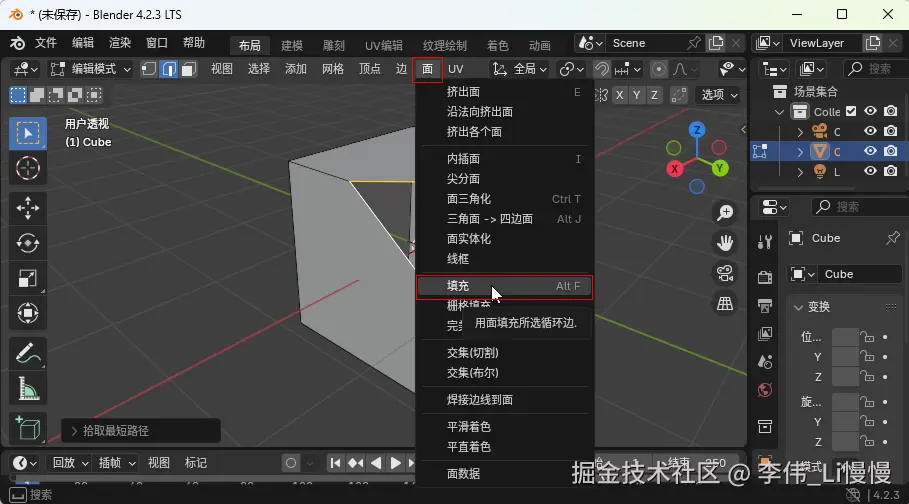The width and height of the screenshot is (909, 504).
Task: Click the Scene name field
Action: click(646, 43)
